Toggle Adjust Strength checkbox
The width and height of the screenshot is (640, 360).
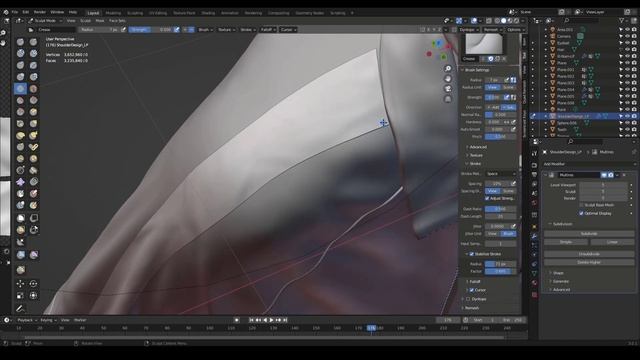pos(487,198)
